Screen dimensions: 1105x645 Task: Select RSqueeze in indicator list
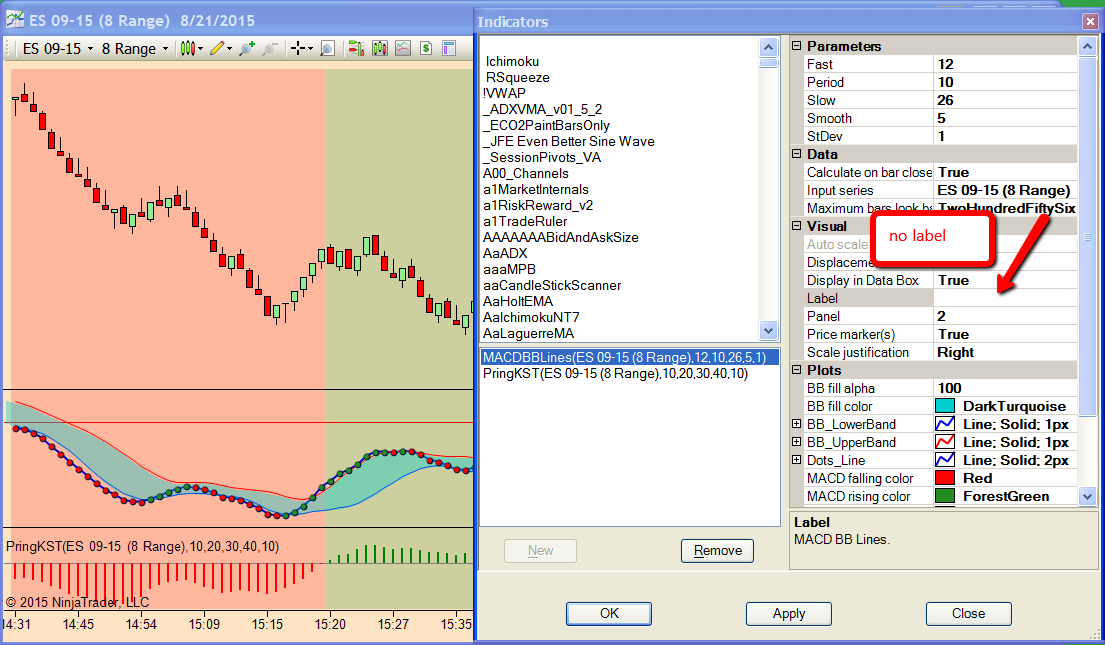click(x=517, y=78)
